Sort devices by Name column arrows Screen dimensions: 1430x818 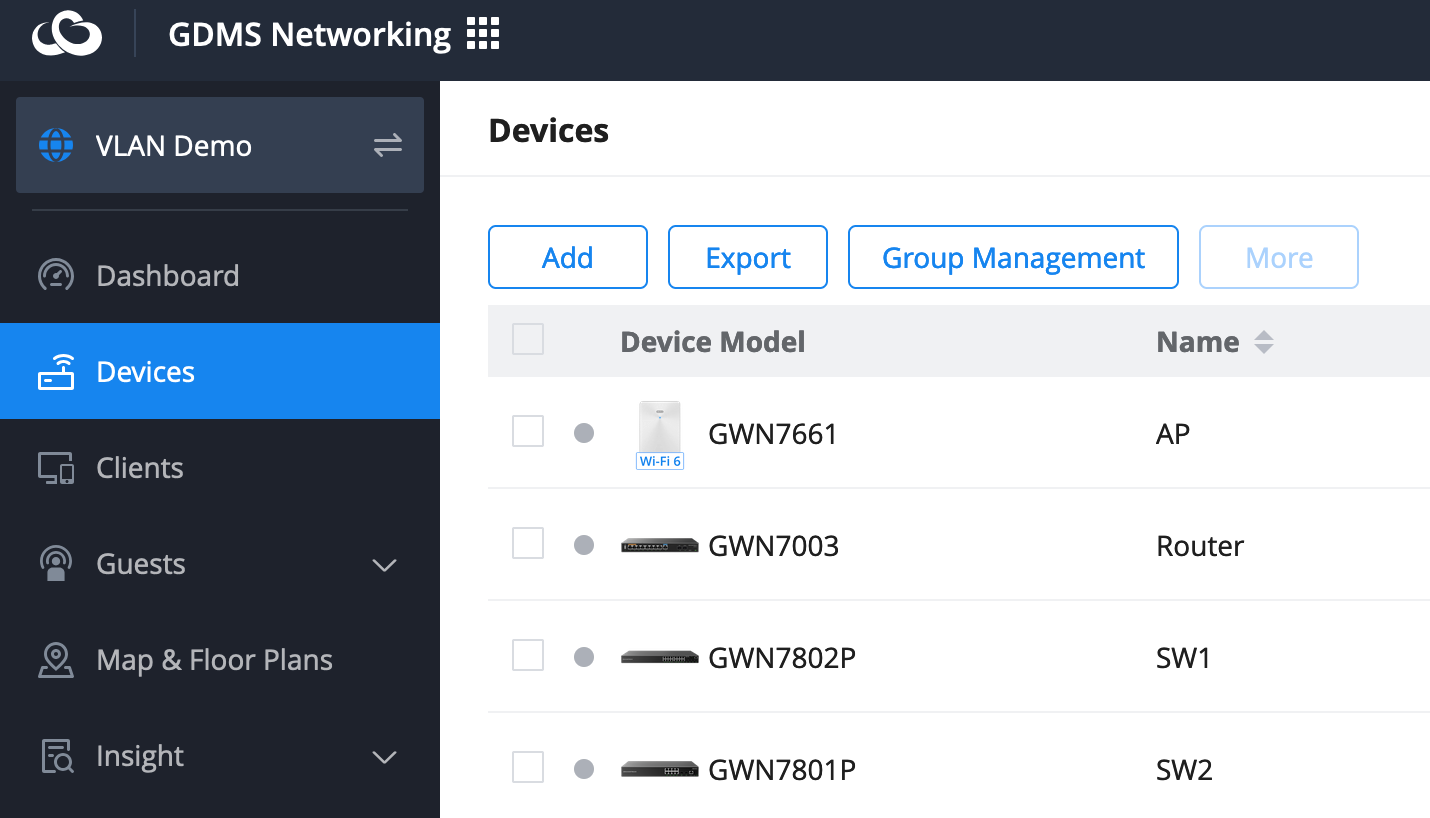tap(1264, 342)
